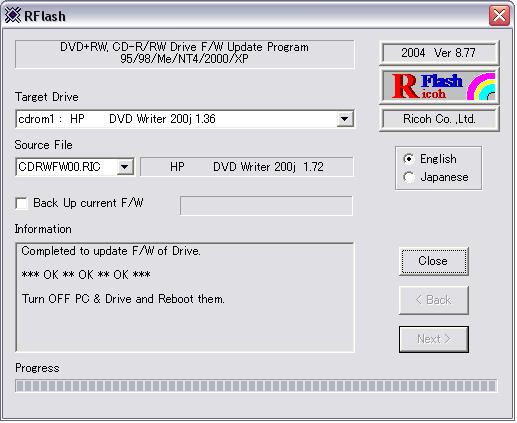Open the CDRWFW00.RIC source file combo box

click(75, 167)
